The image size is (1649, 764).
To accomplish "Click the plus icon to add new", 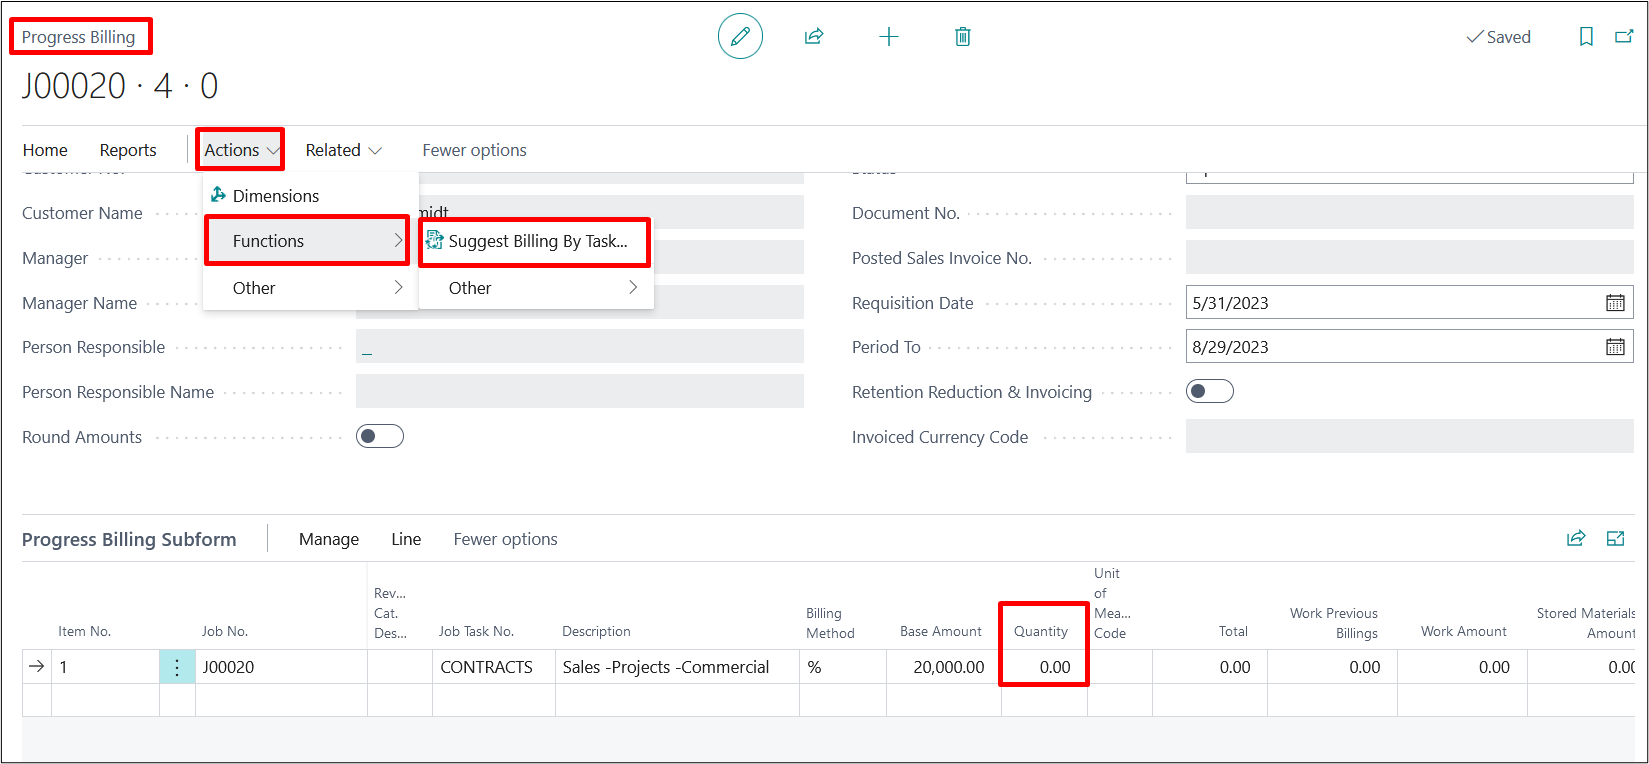I will pos(888,37).
